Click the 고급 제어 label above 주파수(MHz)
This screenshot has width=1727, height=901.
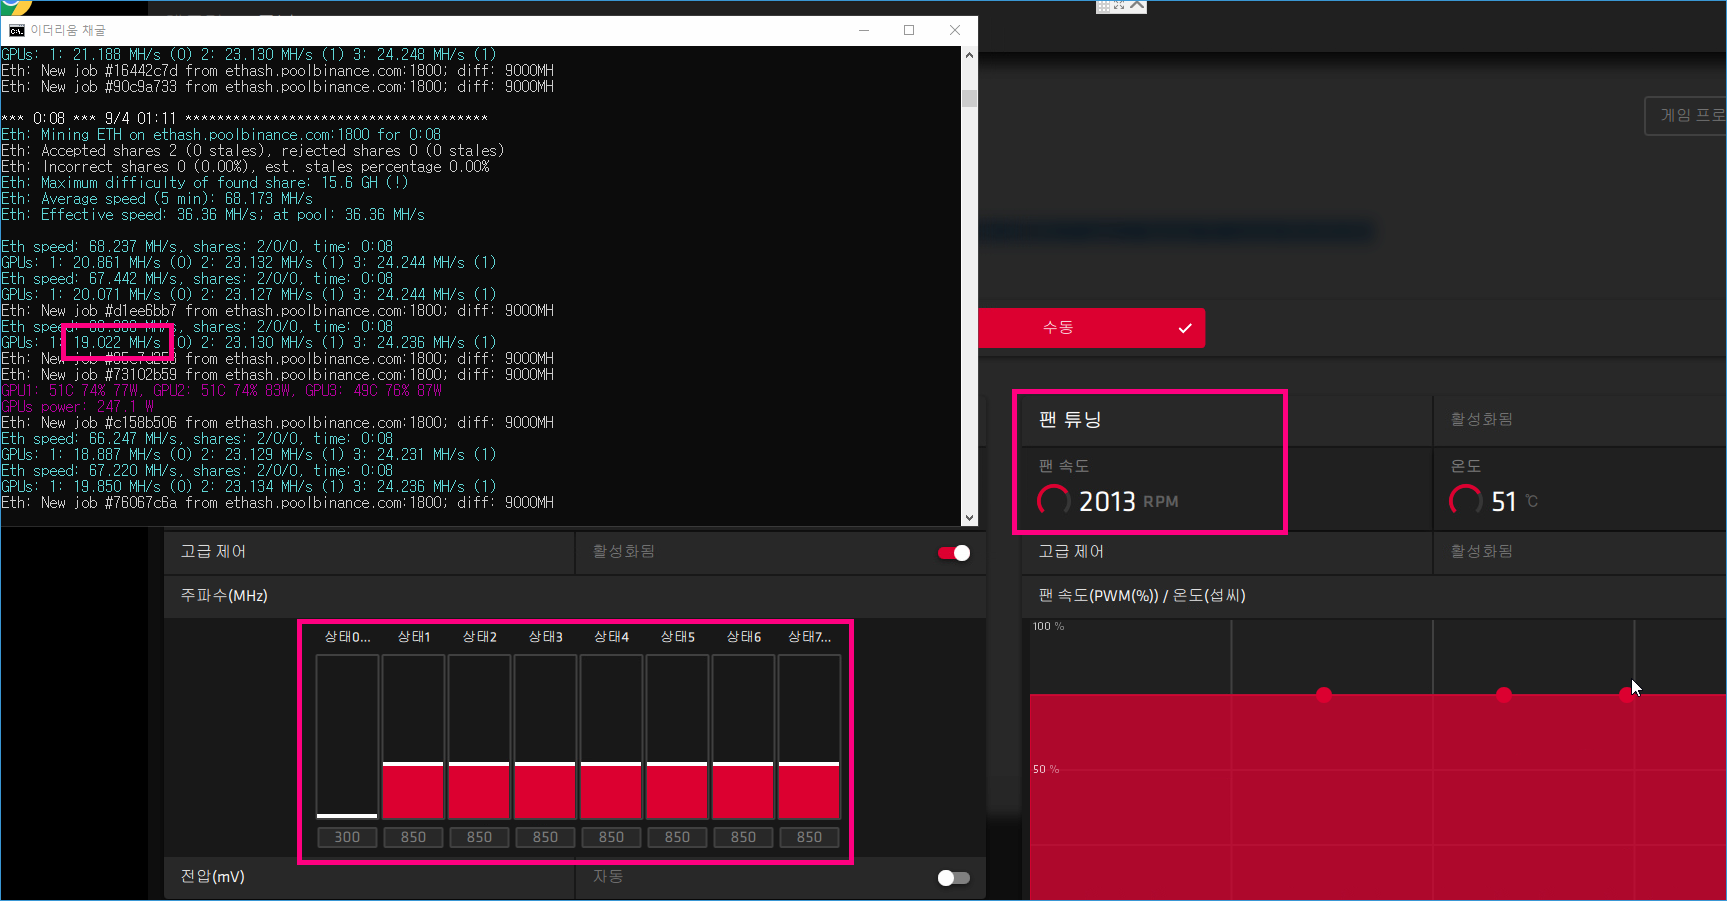[x=213, y=552]
